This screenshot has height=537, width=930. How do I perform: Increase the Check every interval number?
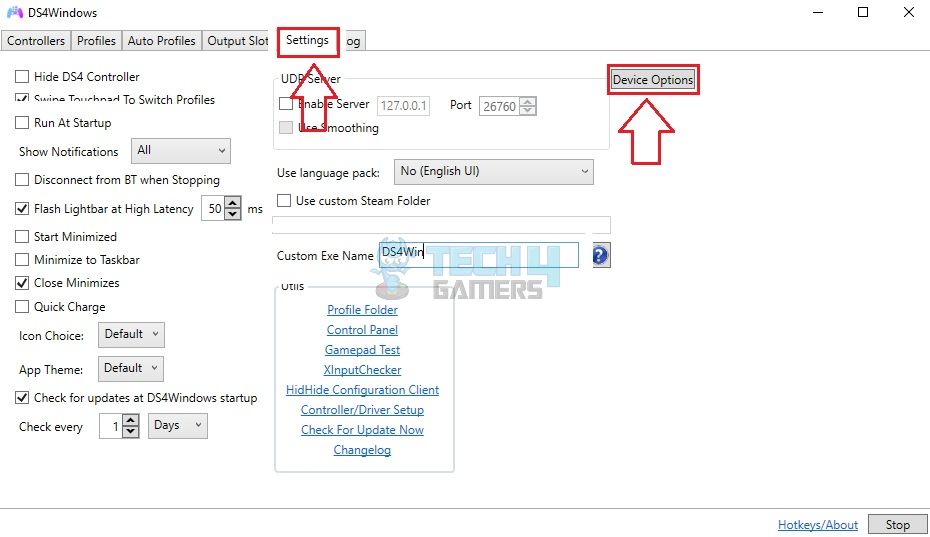coord(130,420)
